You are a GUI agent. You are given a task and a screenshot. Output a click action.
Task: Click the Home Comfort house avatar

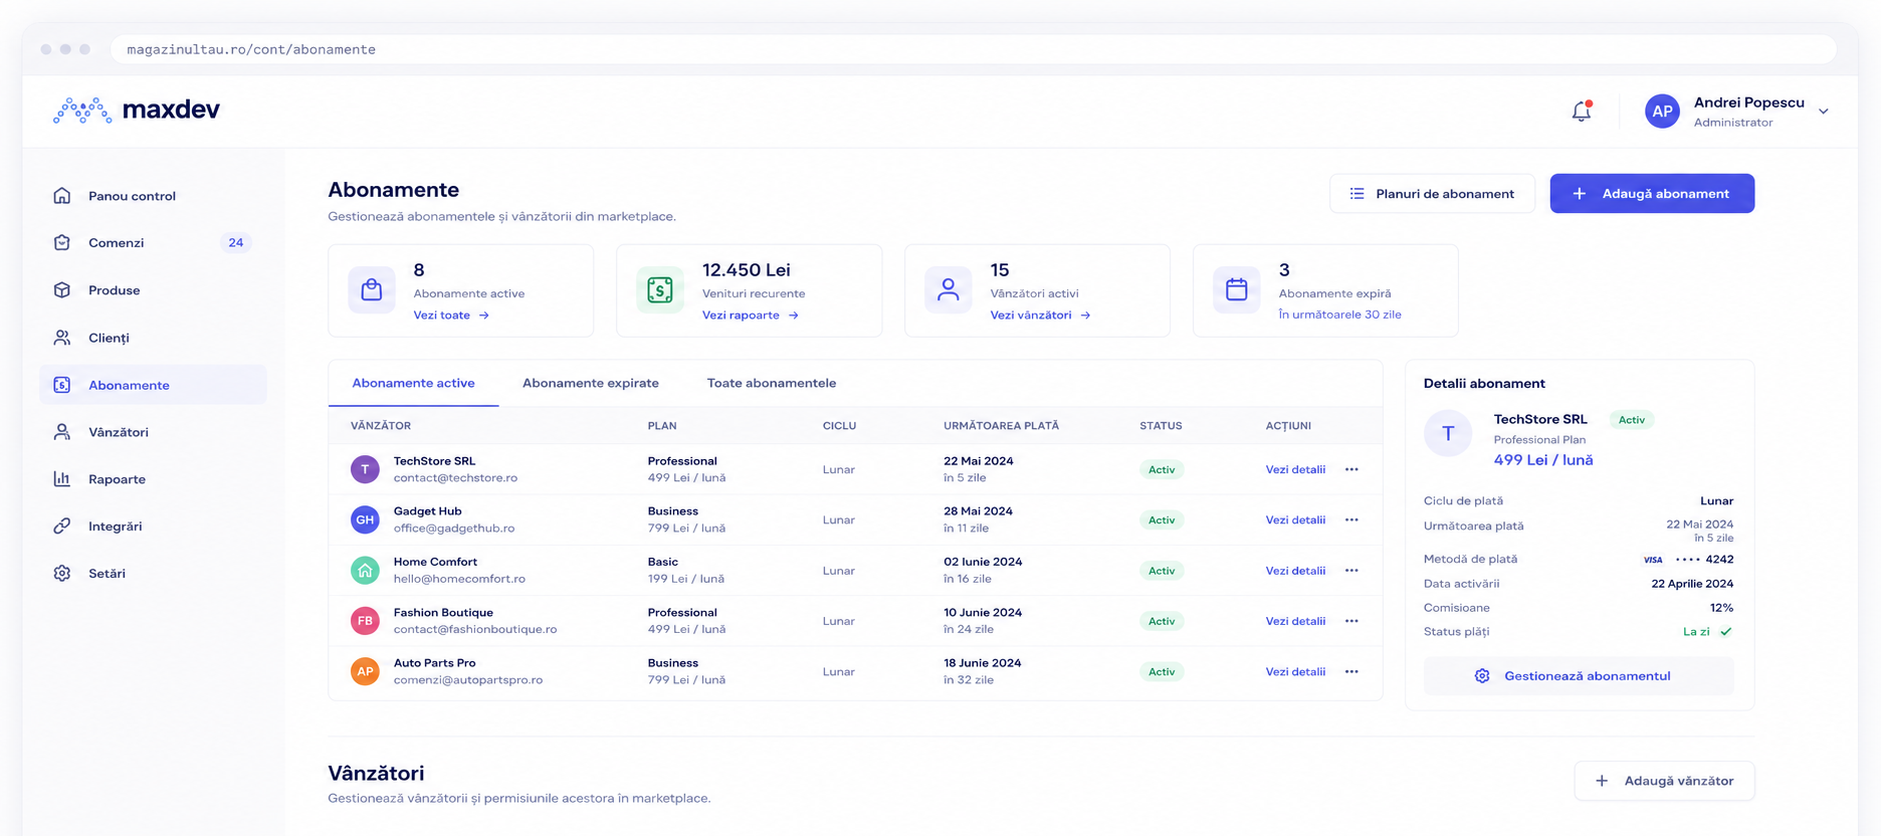click(365, 570)
